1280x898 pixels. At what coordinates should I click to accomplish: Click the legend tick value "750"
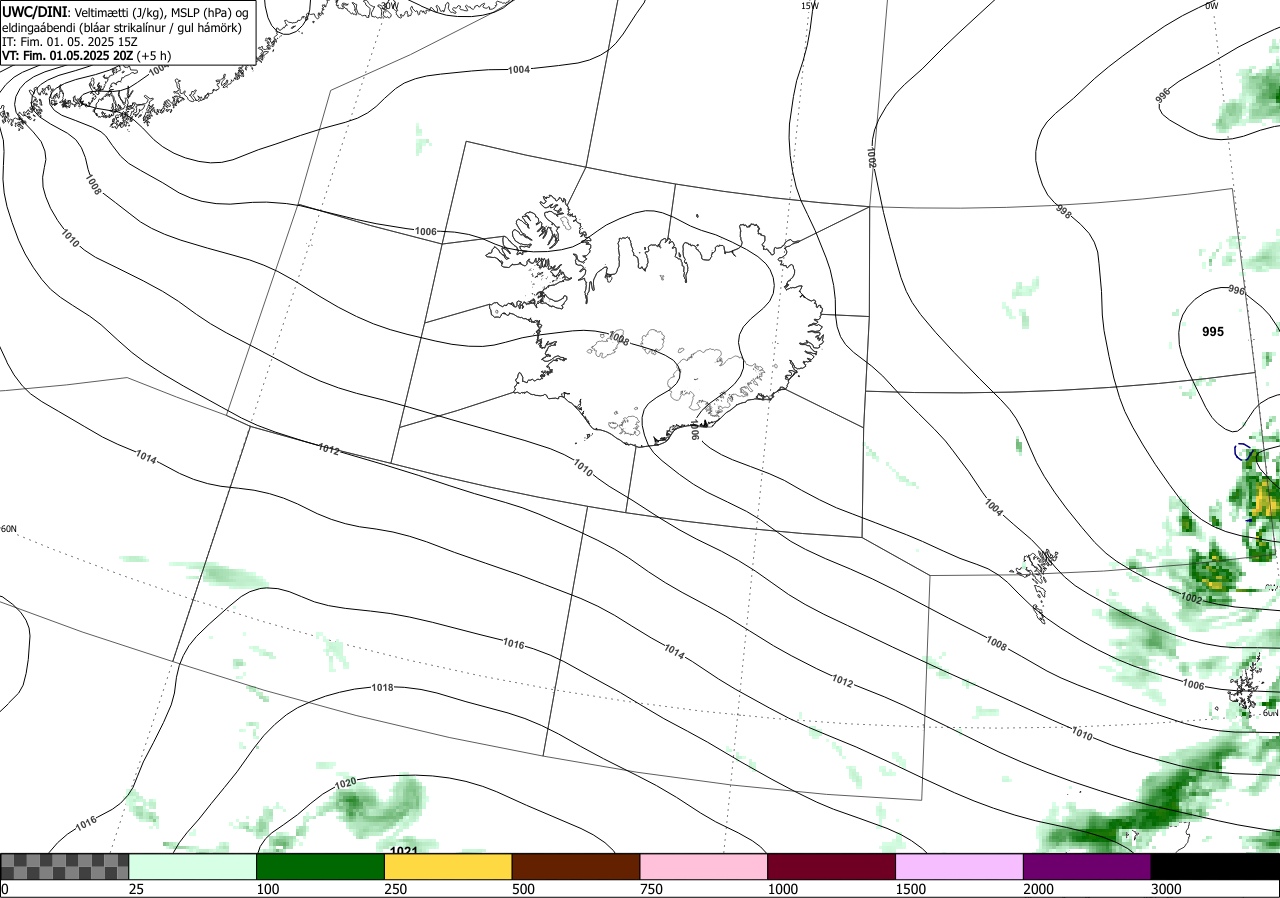[652, 889]
